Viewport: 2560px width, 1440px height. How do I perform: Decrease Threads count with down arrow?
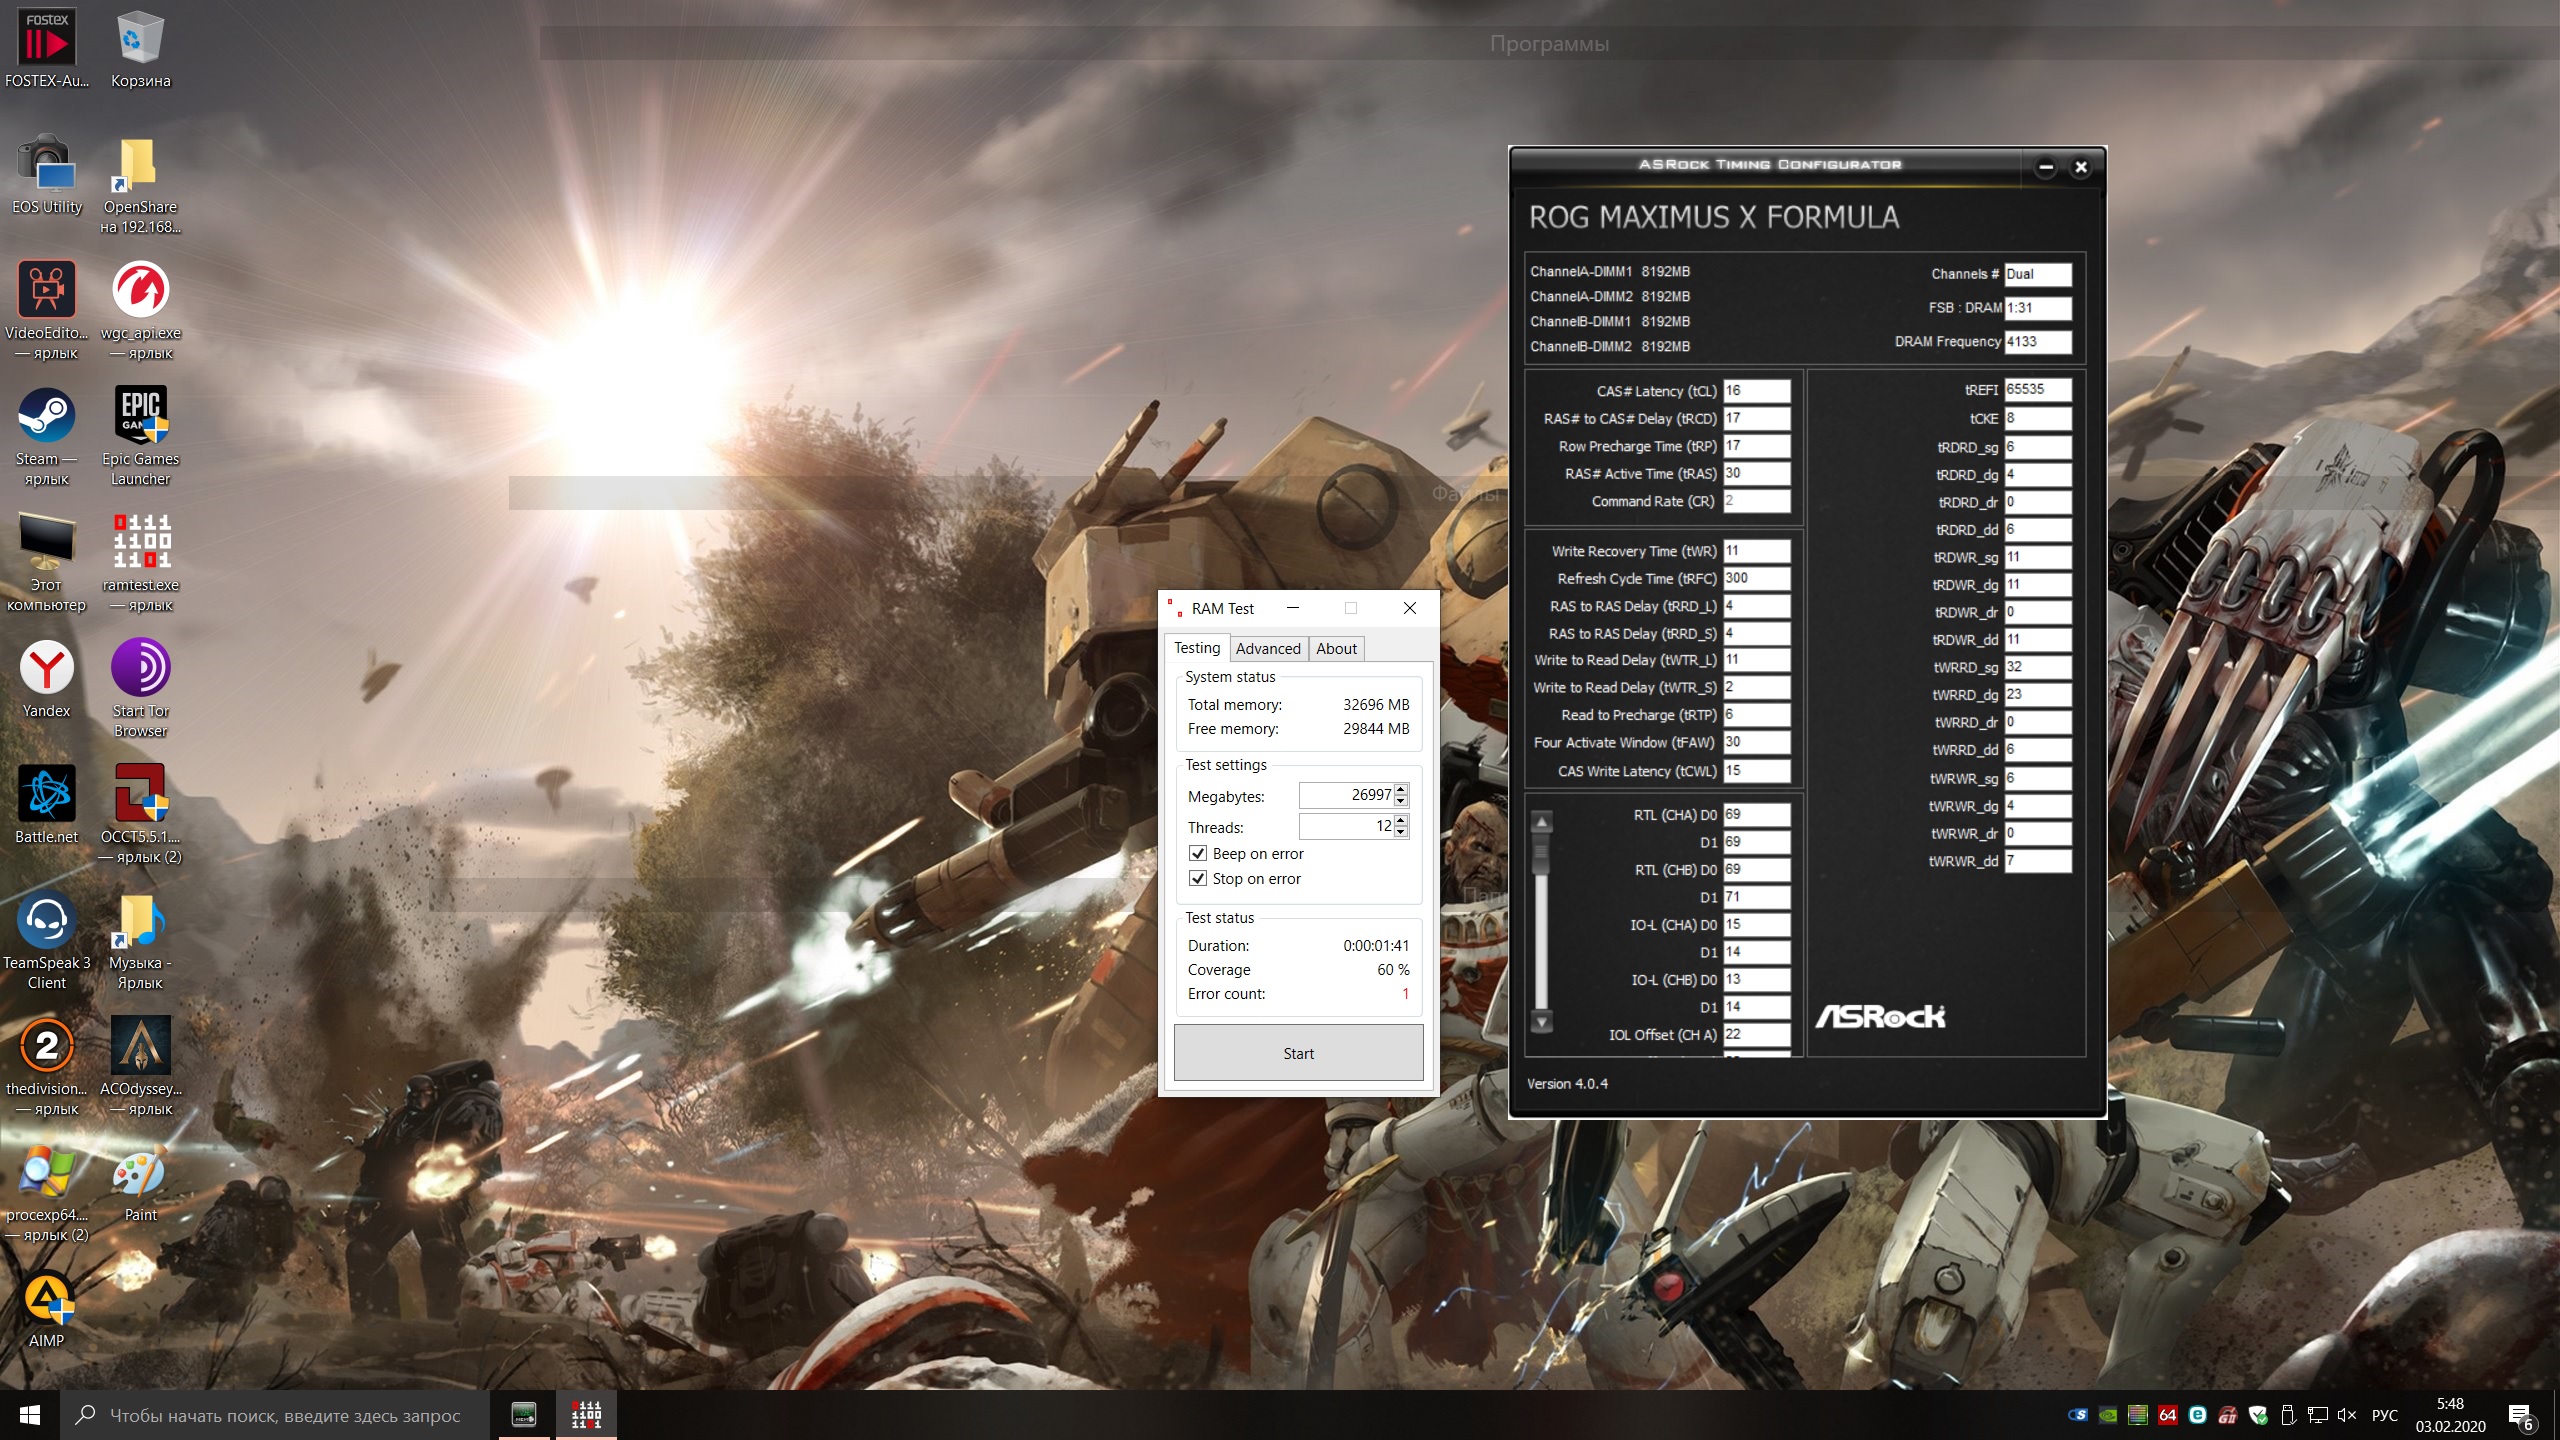[x=1401, y=832]
